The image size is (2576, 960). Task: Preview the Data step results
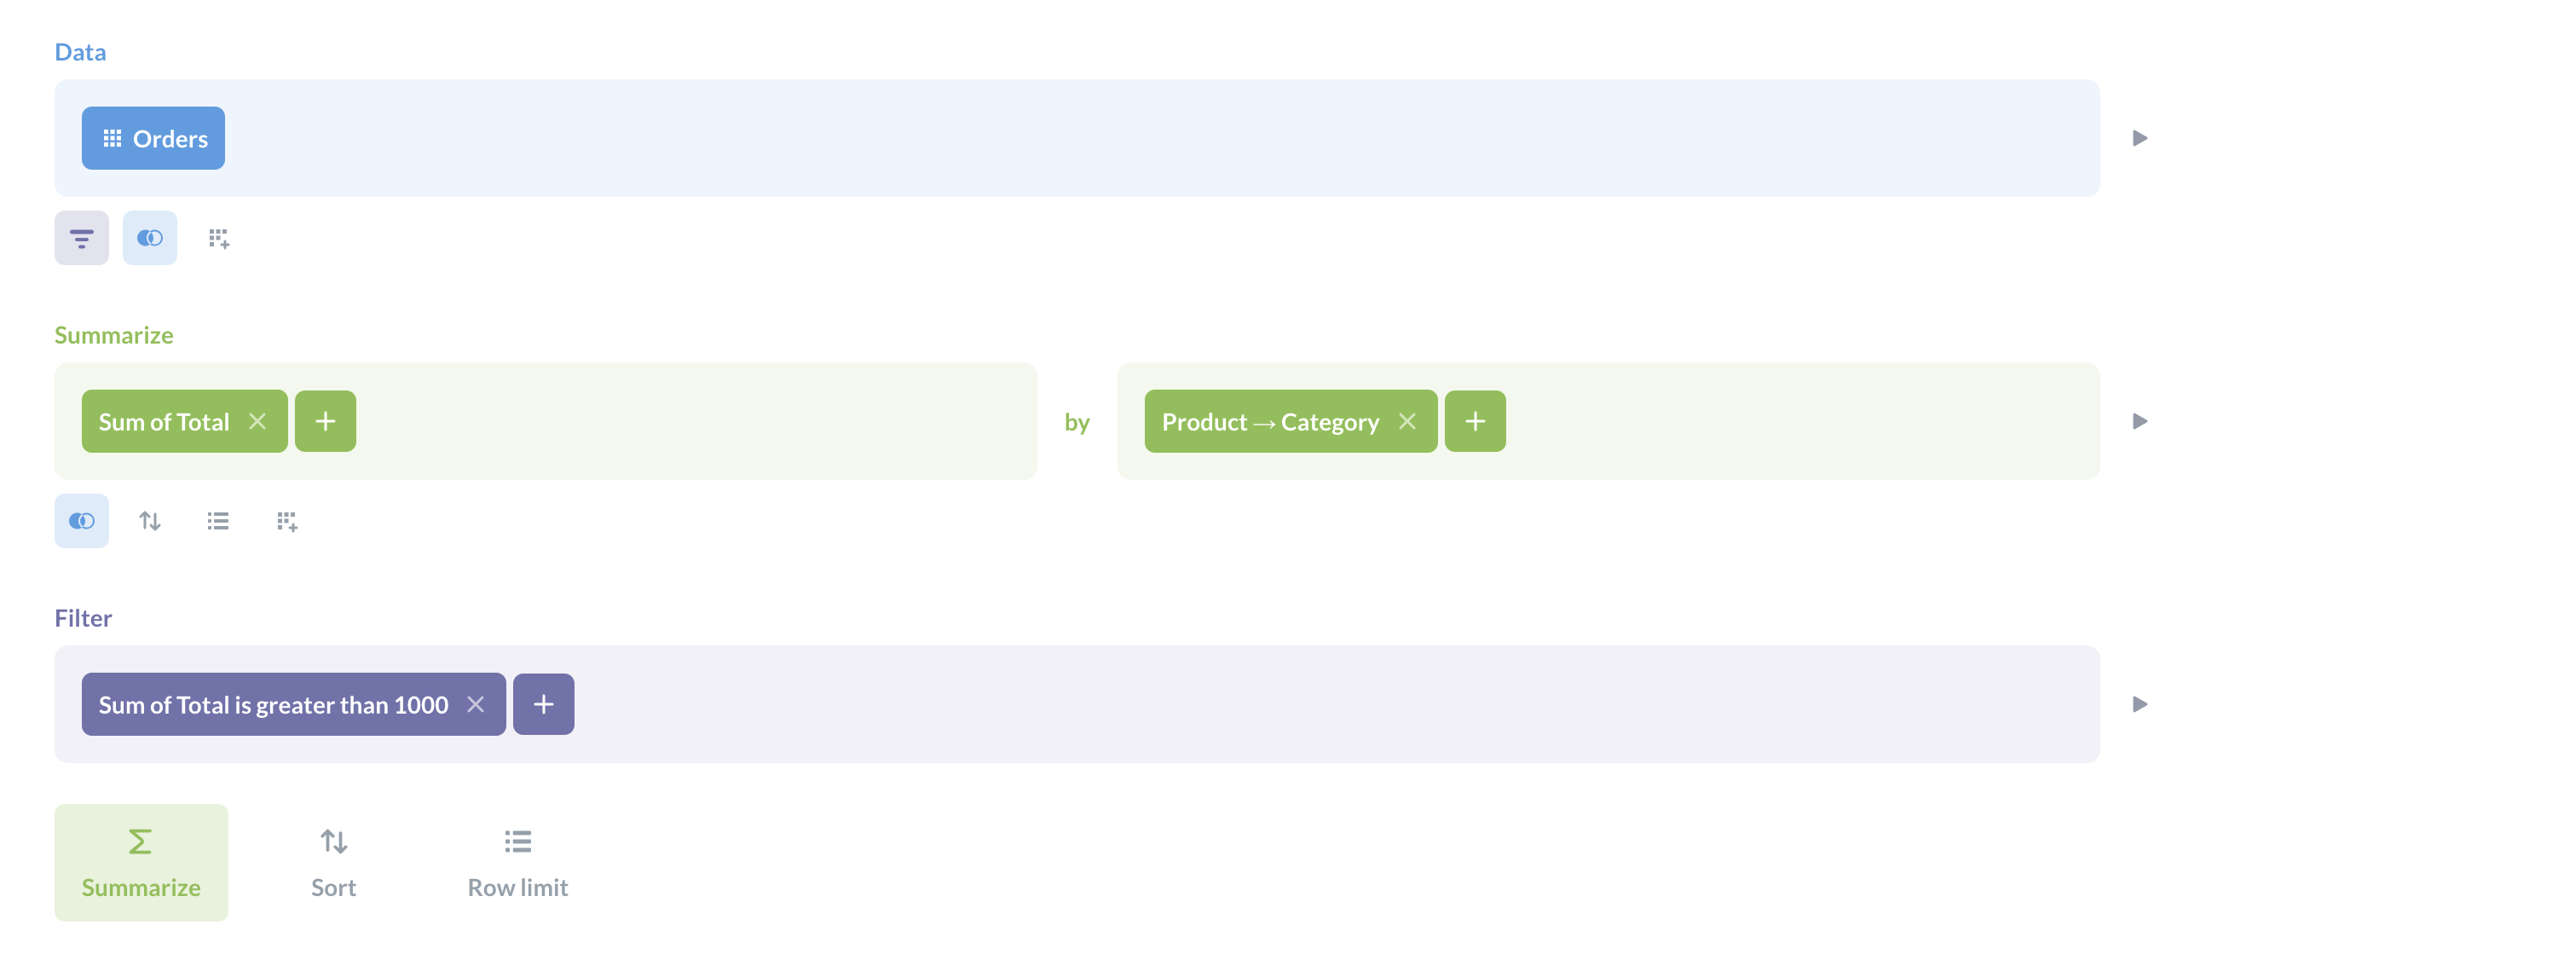[x=2139, y=138]
